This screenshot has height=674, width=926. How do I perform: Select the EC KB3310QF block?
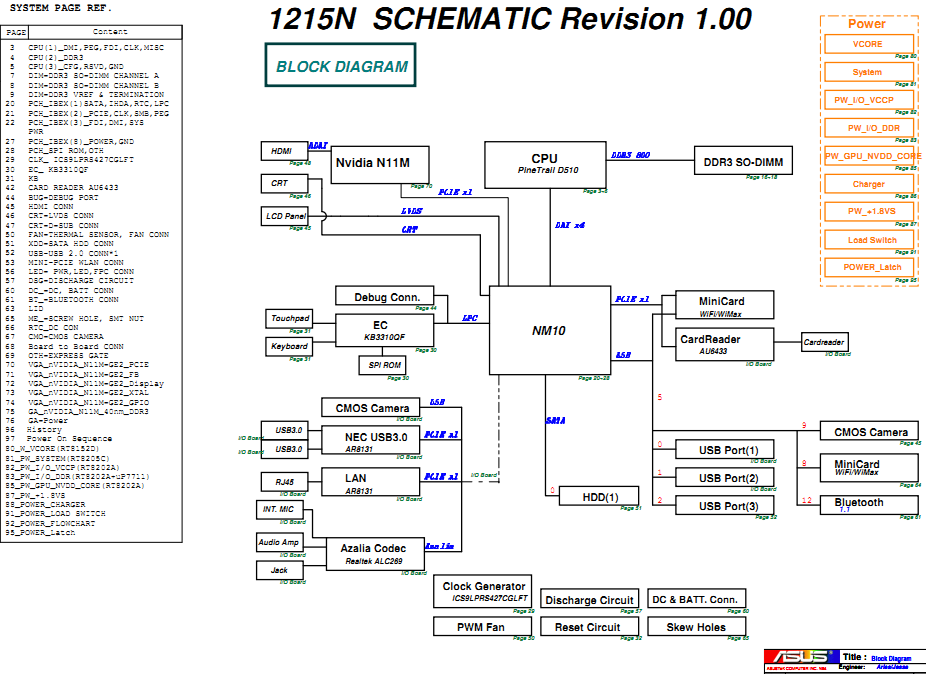(384, 330)
